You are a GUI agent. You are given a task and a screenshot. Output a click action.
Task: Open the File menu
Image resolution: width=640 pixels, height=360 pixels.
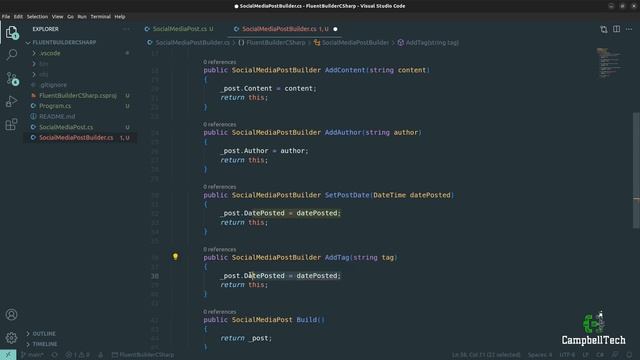6,17
